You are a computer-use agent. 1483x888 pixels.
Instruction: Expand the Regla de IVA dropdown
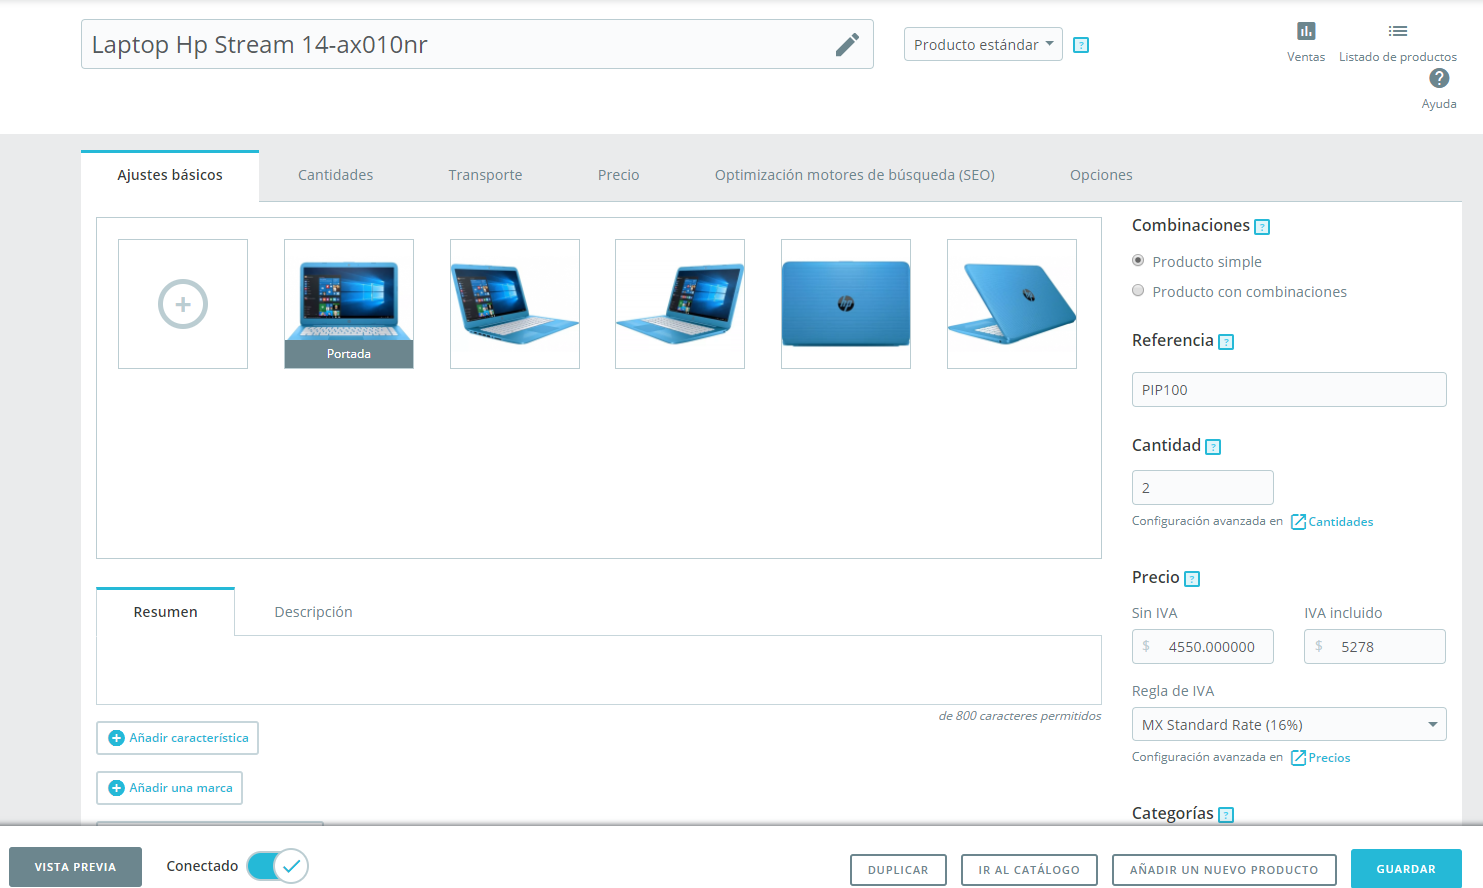[x=1289, y=725]
